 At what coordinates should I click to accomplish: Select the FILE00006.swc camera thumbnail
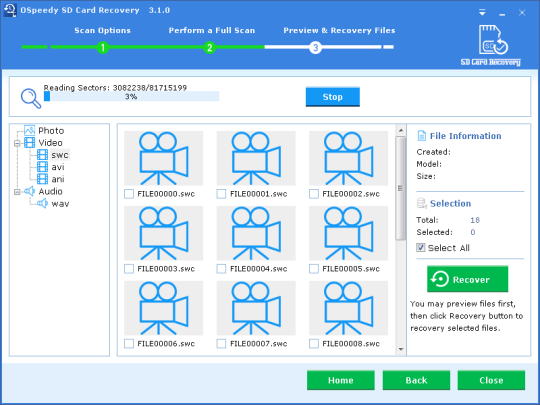164,308
